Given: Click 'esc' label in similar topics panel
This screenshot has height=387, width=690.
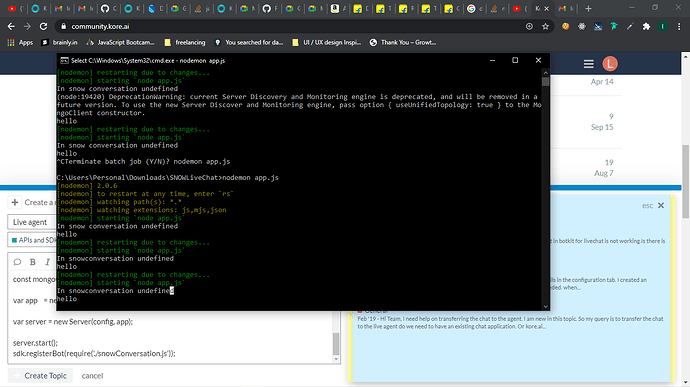Looking at the screenshot, I should [x=647, y=206].
